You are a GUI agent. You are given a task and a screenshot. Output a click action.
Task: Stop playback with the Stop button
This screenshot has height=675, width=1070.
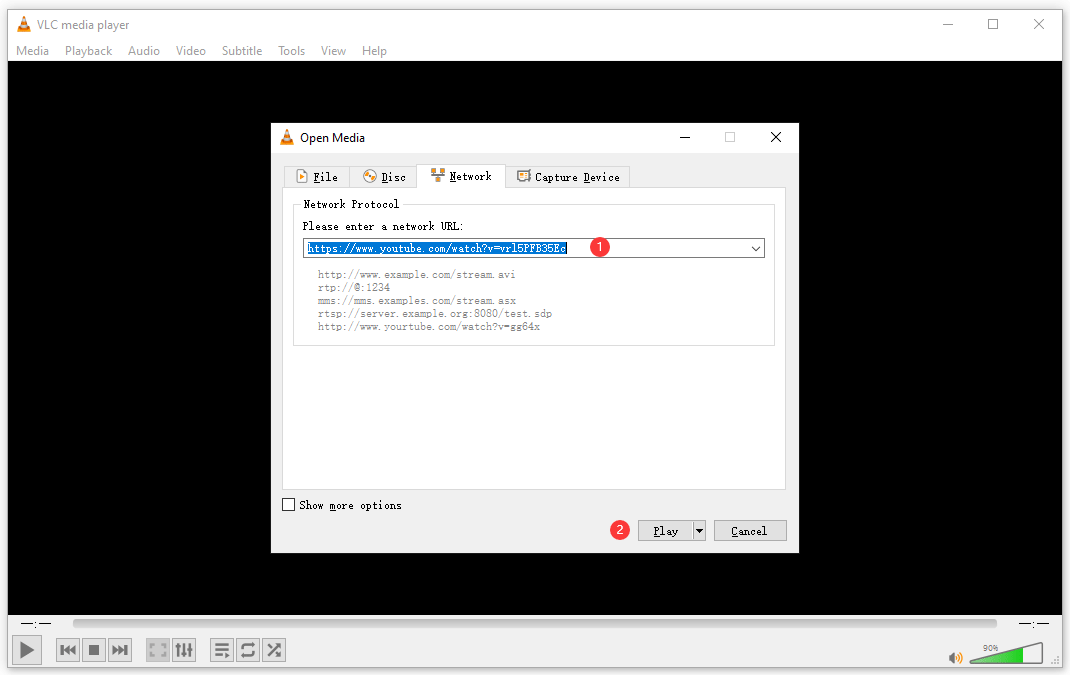[94, 650]
